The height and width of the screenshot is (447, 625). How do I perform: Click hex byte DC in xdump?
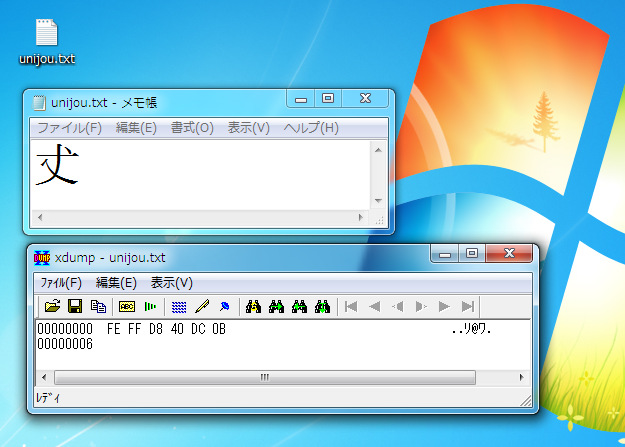198,329
